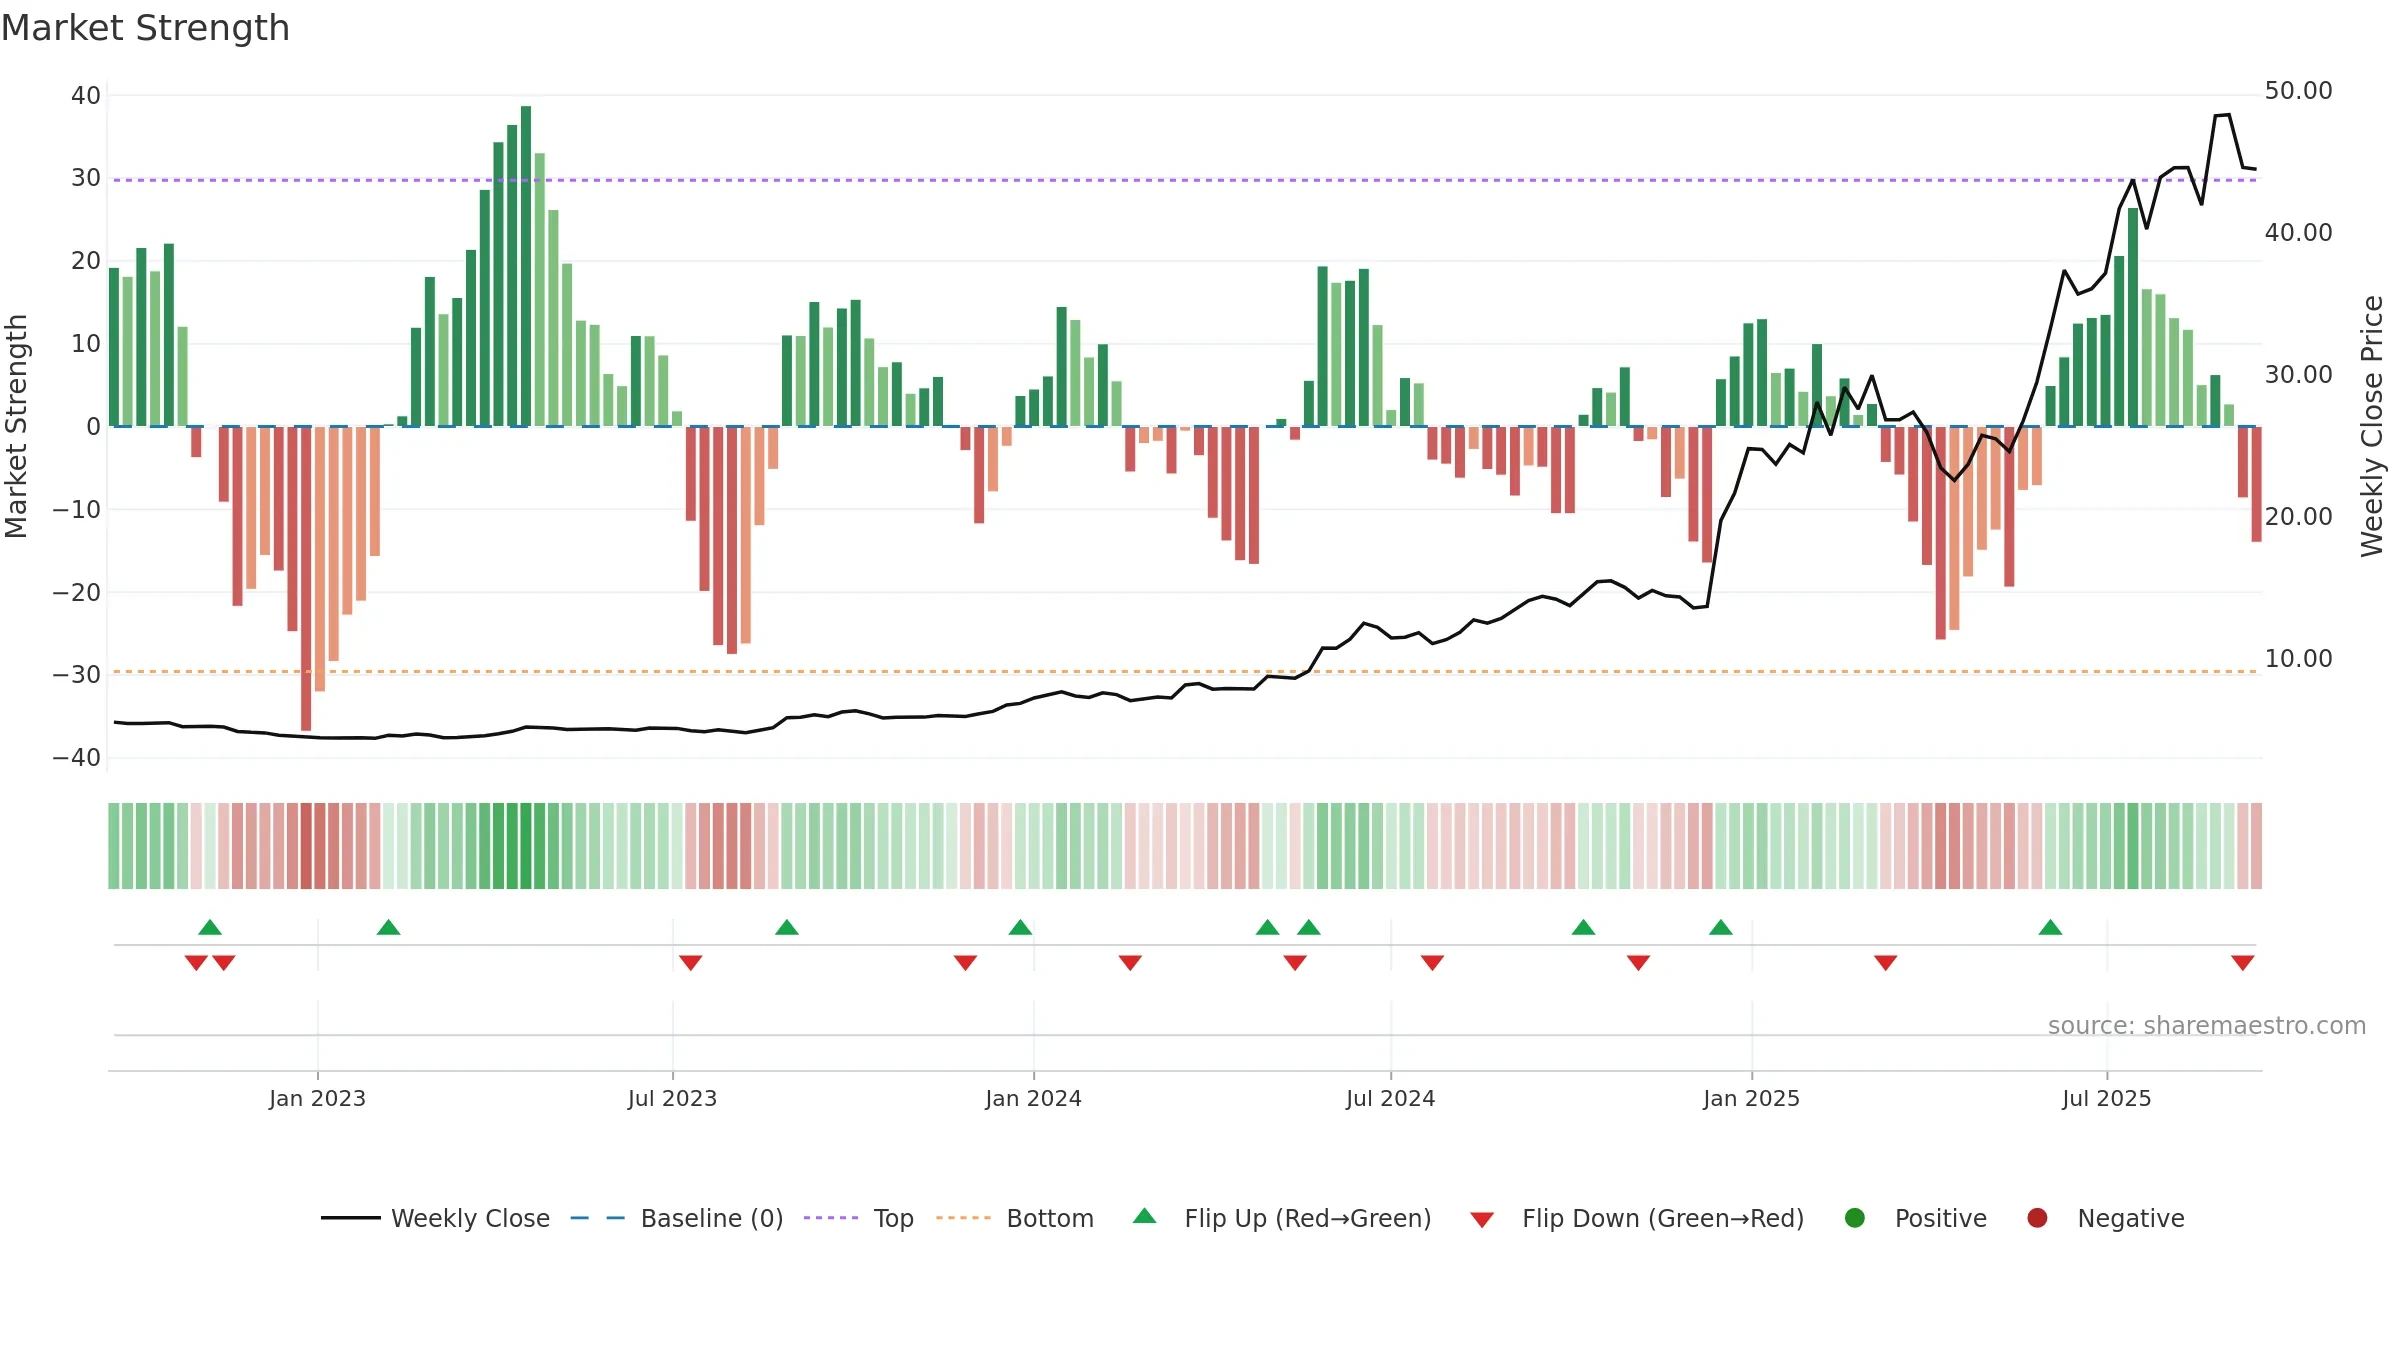The width and height of the screenshot is (2400, 1350).
Task: Click the flip-up marker just before Jul 2025
Action: pos(2051,927)
